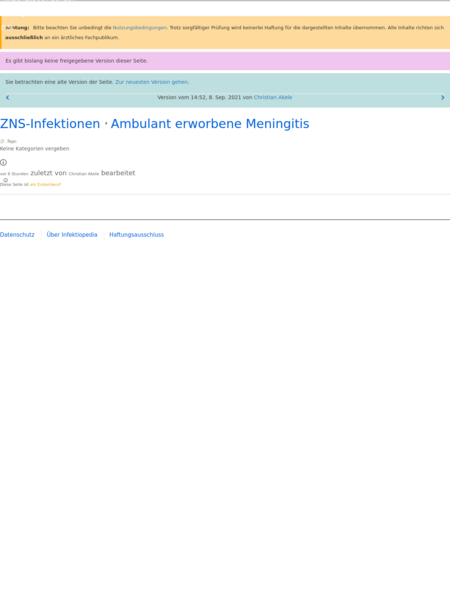Screen dimensions: 450x600
Task: Open the ZNS-Infektionen title link
Action: click(50, 124)
